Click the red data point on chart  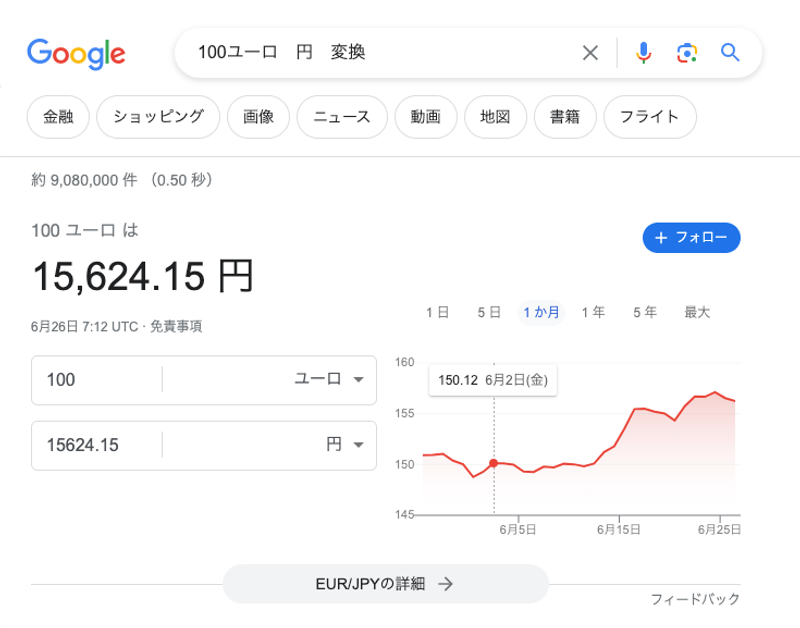494,463
